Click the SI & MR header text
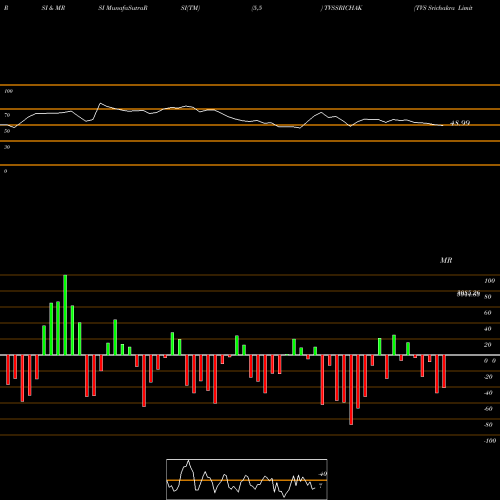This screenshot has width=500, height=500. [x=53, y=8]
